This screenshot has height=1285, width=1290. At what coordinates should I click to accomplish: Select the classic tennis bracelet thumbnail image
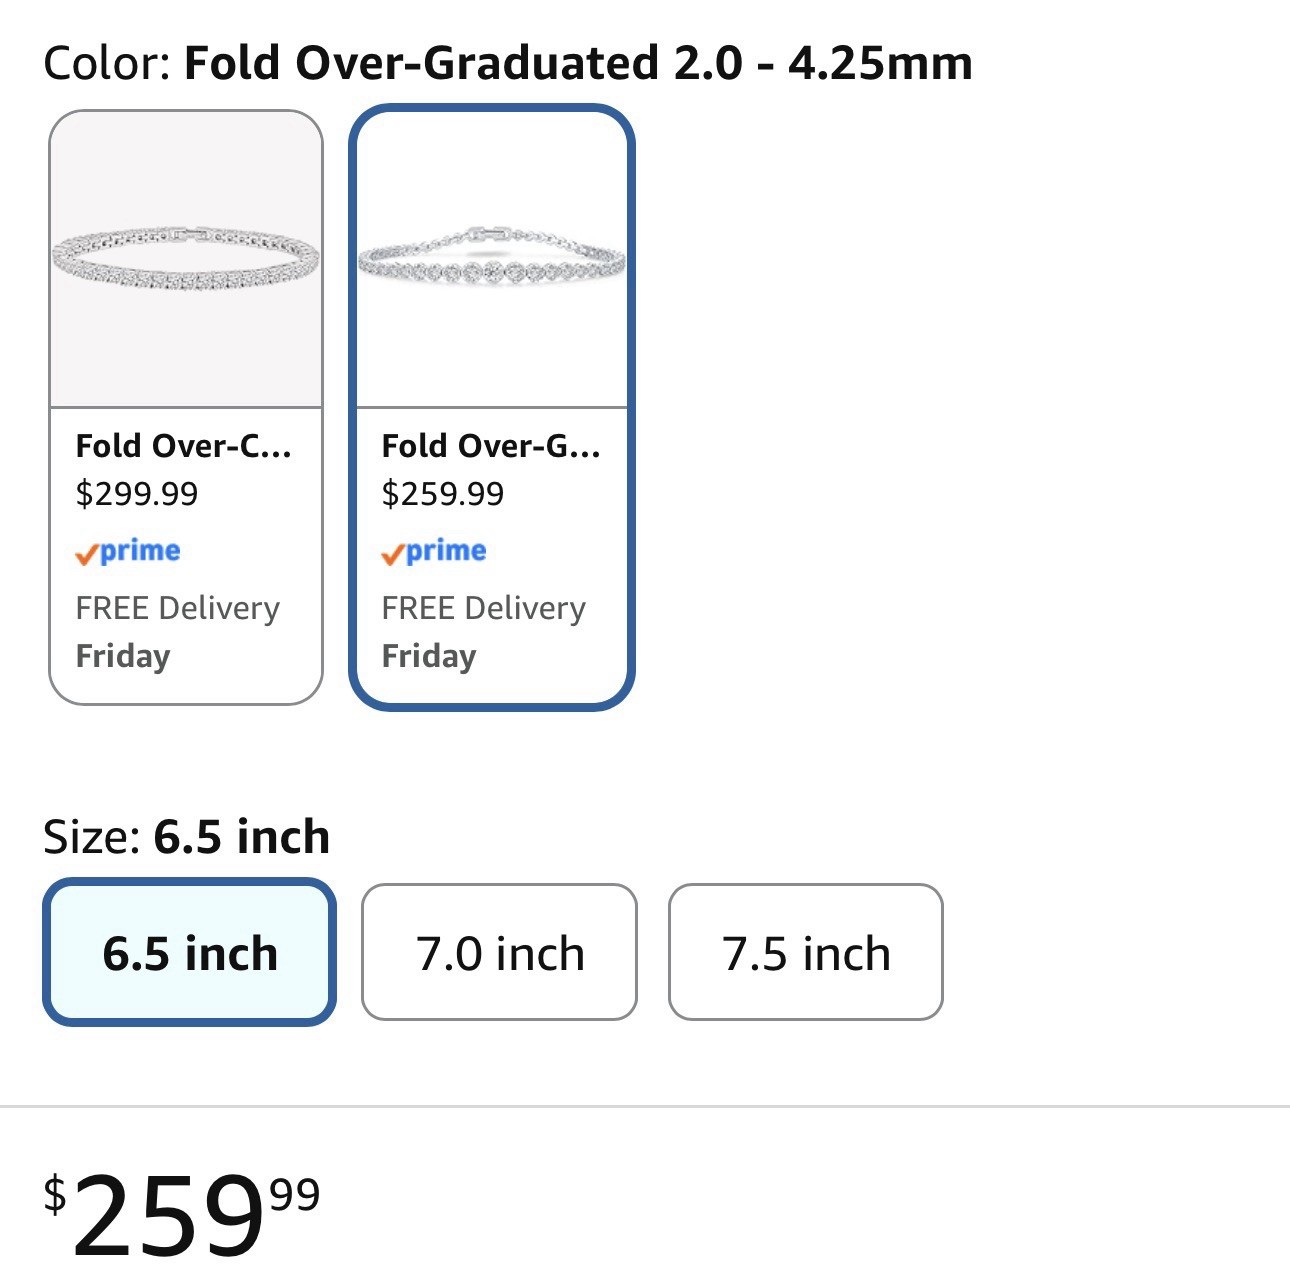tap(186, 259)
